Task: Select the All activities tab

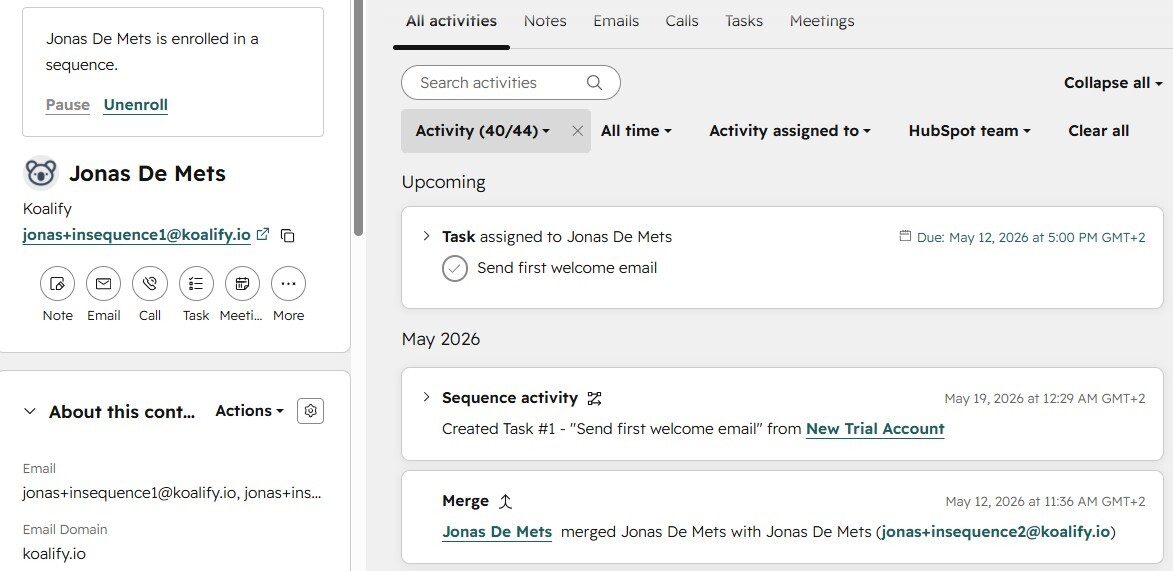Action: tap(451, 21)
